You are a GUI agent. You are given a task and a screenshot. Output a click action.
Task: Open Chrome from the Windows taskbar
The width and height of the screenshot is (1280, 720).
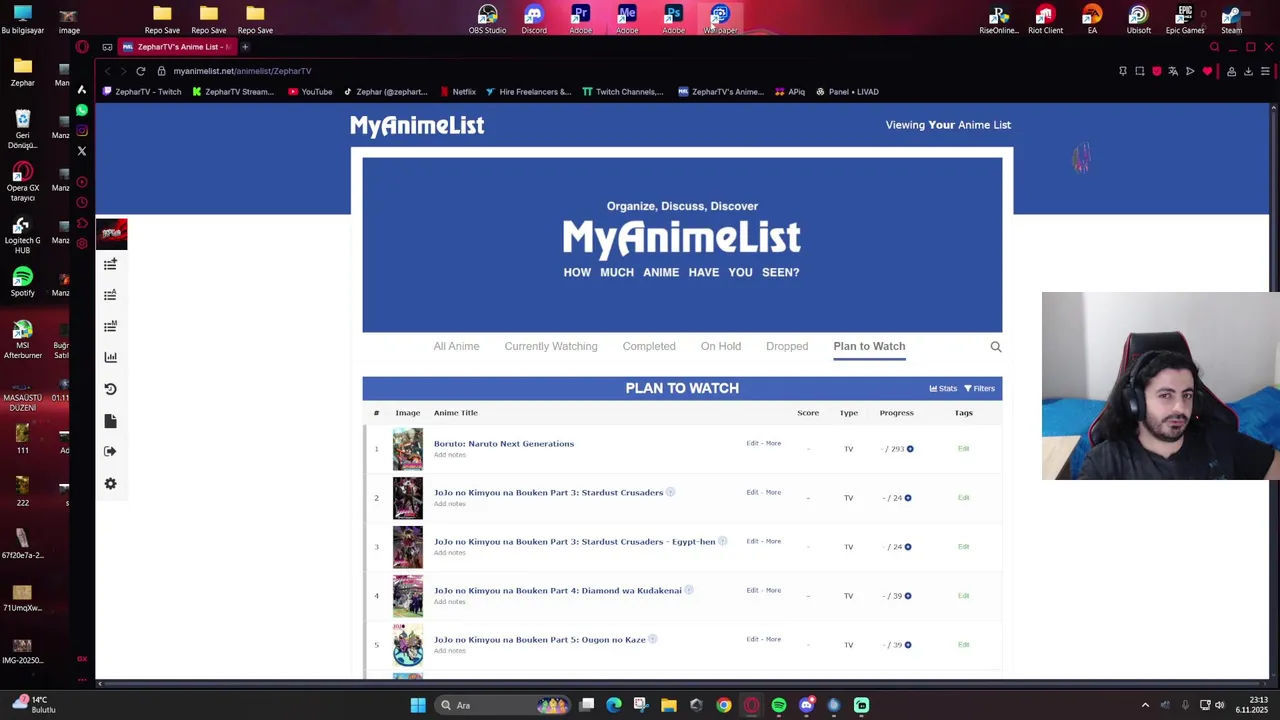(724, 705)
